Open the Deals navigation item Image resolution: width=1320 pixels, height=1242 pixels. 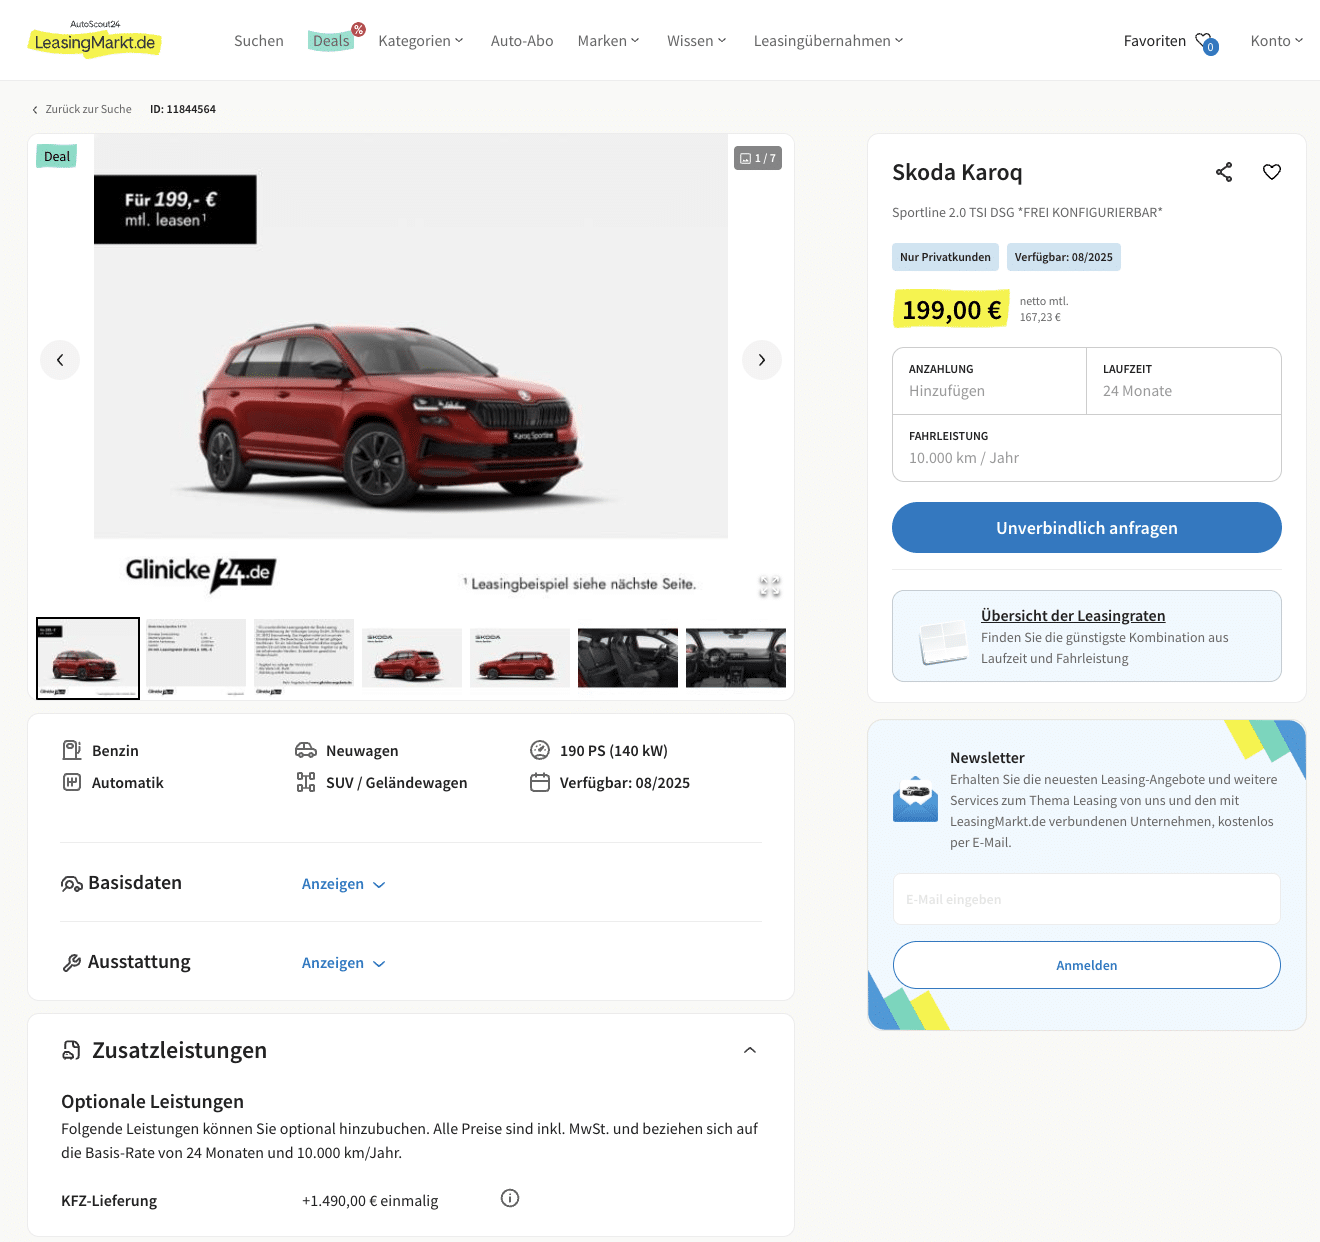tap(331, 41)
